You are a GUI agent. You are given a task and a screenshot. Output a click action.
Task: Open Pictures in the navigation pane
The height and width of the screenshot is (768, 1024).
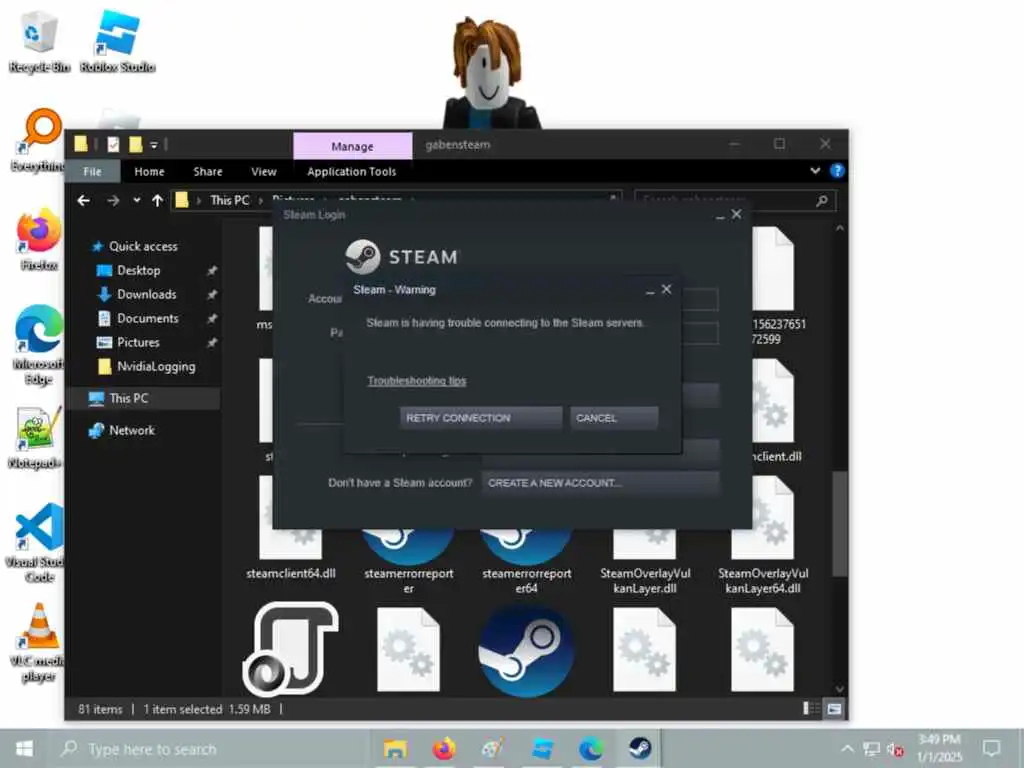(x=138, y=342)
